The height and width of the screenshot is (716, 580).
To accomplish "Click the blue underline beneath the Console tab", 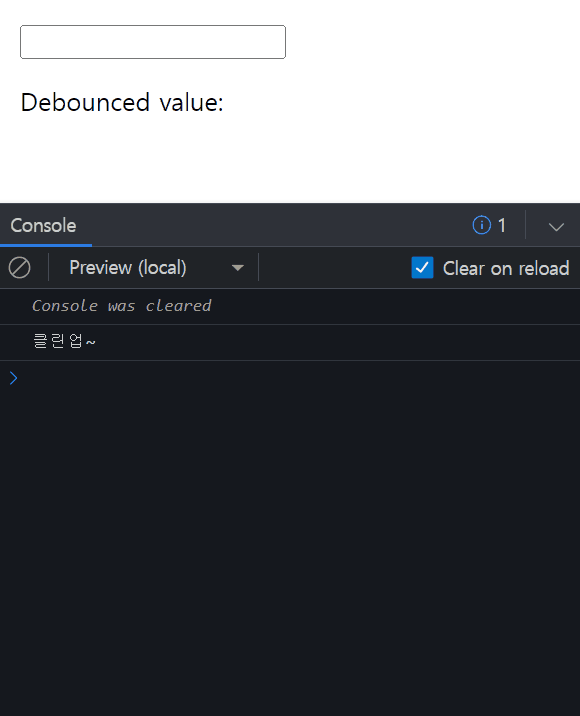I will point(46,245).
